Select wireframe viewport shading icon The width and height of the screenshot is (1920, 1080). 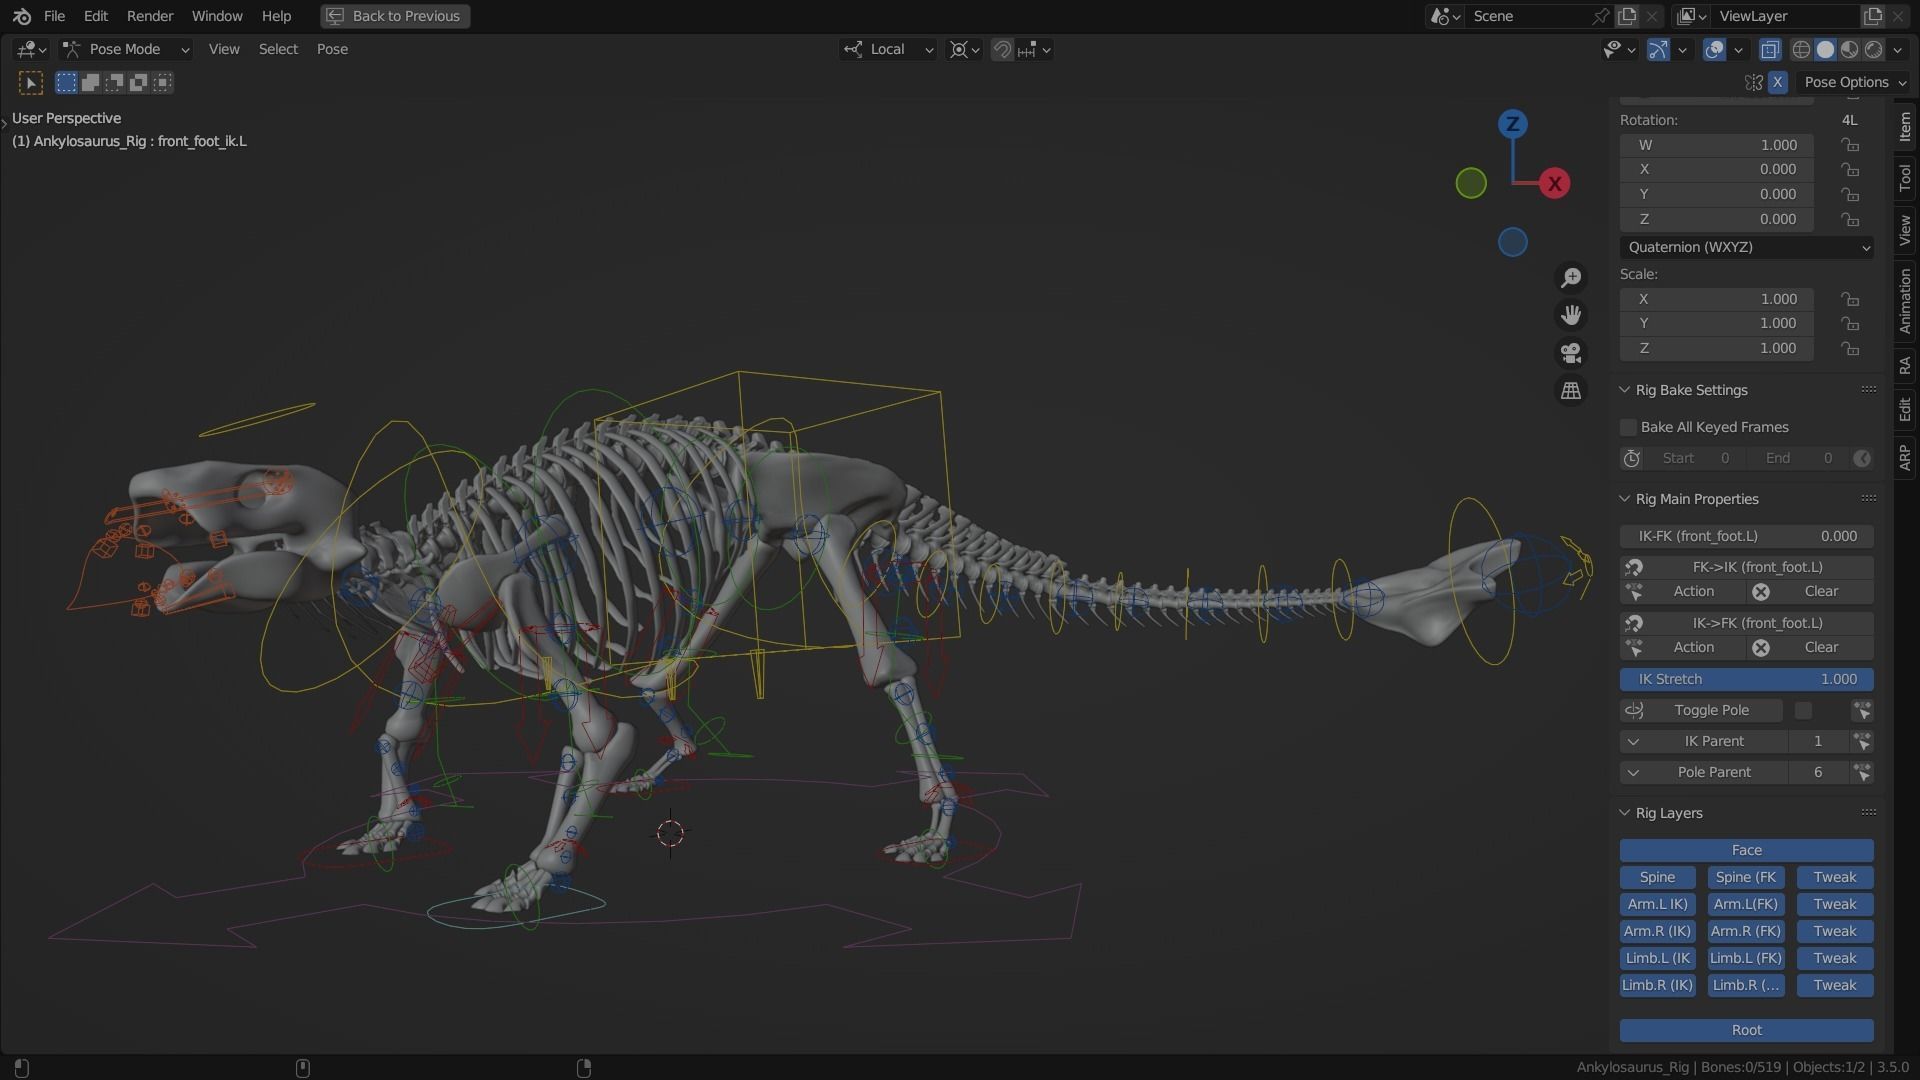pyautogui.click(x=1801, y=49)
